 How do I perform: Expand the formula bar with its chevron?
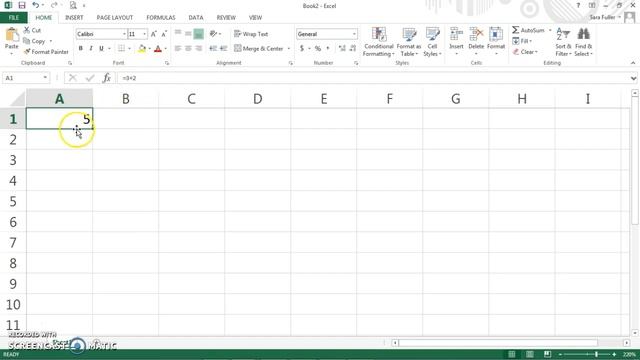pyautogui.click(x=633, y=78)
